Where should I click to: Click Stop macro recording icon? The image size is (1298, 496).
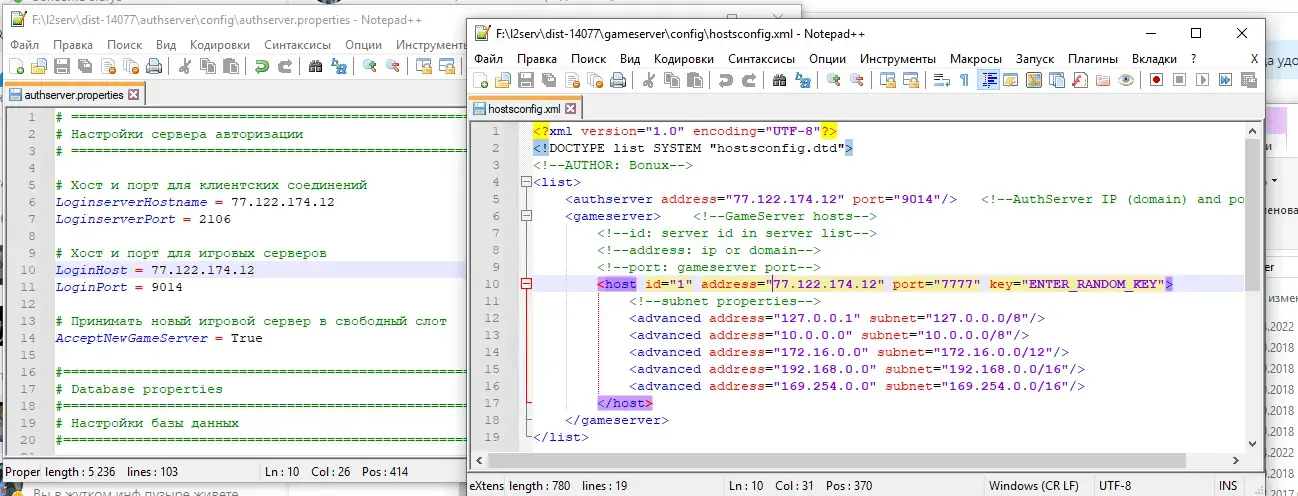1179,80
